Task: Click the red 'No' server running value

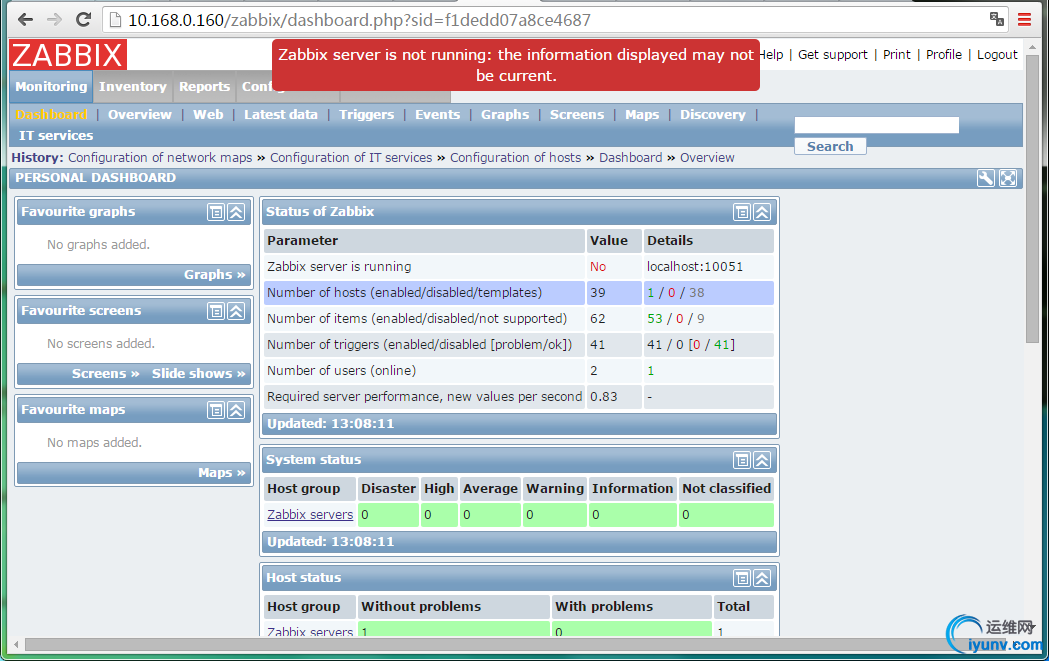Action: click(x=597, y=267)
